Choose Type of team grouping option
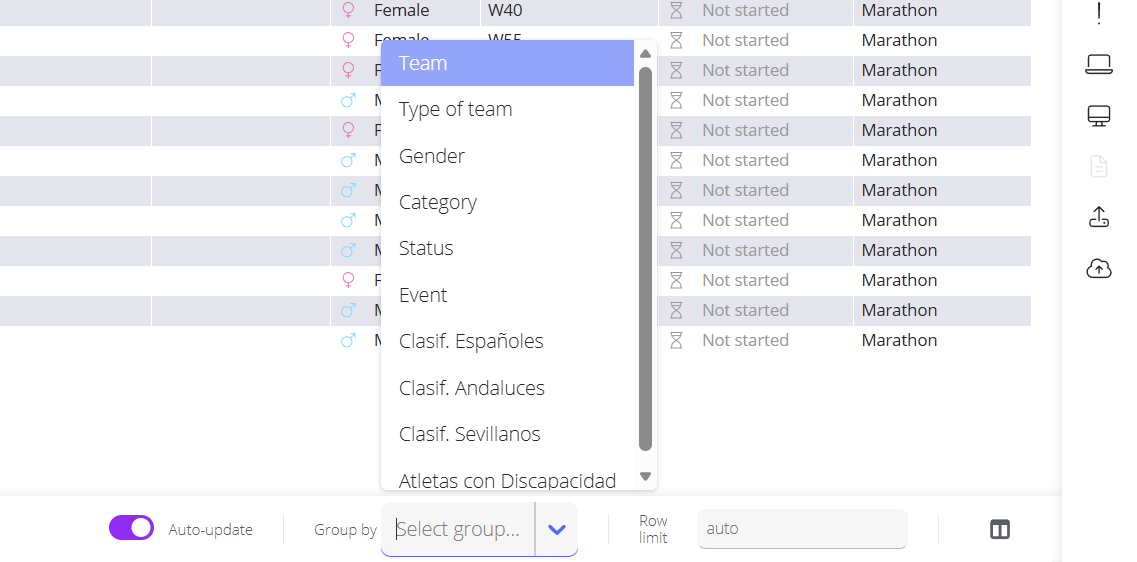The width and height of the screenshot is (1137, 562). [x=508, y=109]
